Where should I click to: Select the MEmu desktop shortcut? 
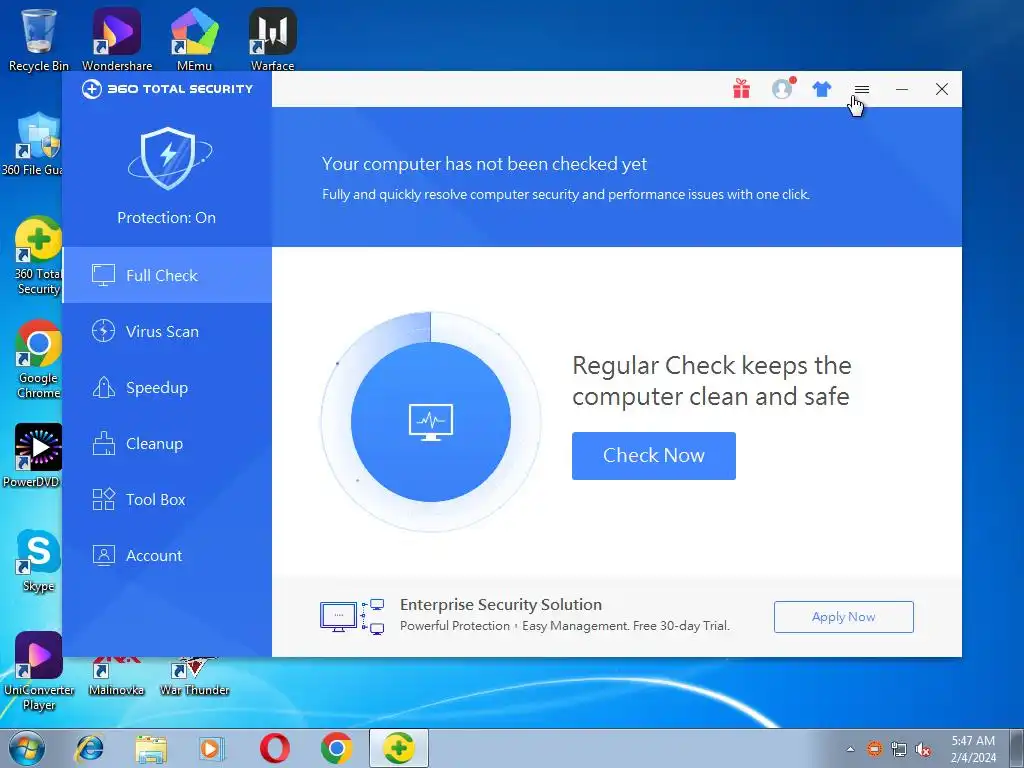(x=195, y=40)
